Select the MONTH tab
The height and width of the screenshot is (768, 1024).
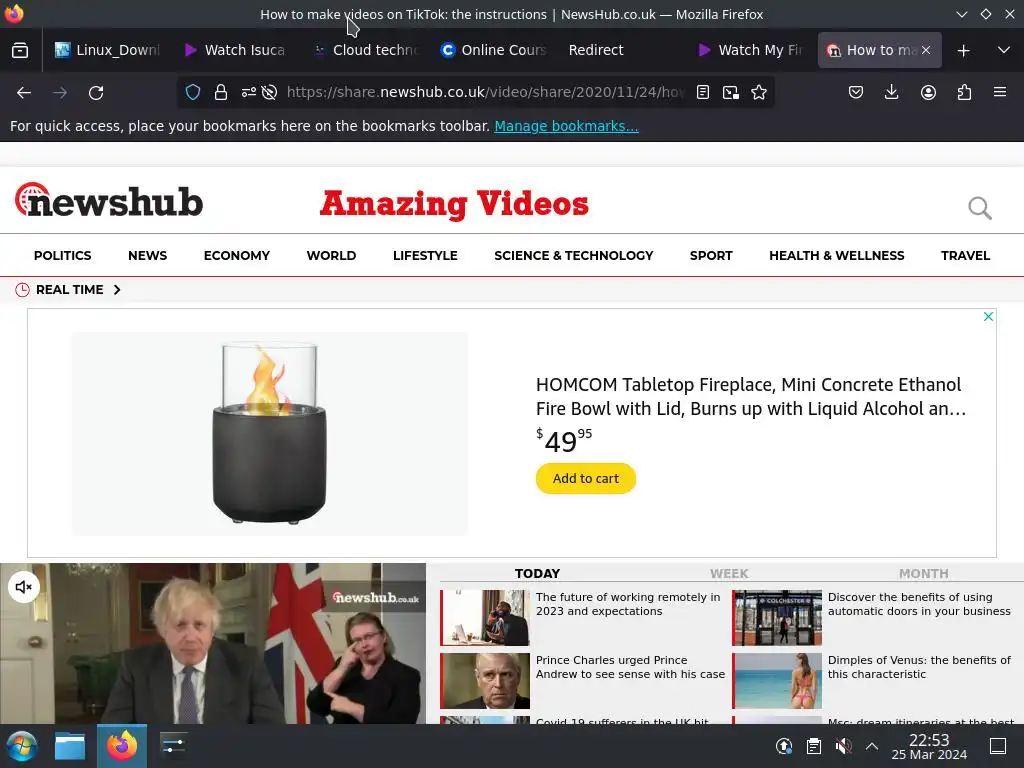coord(923,573)
